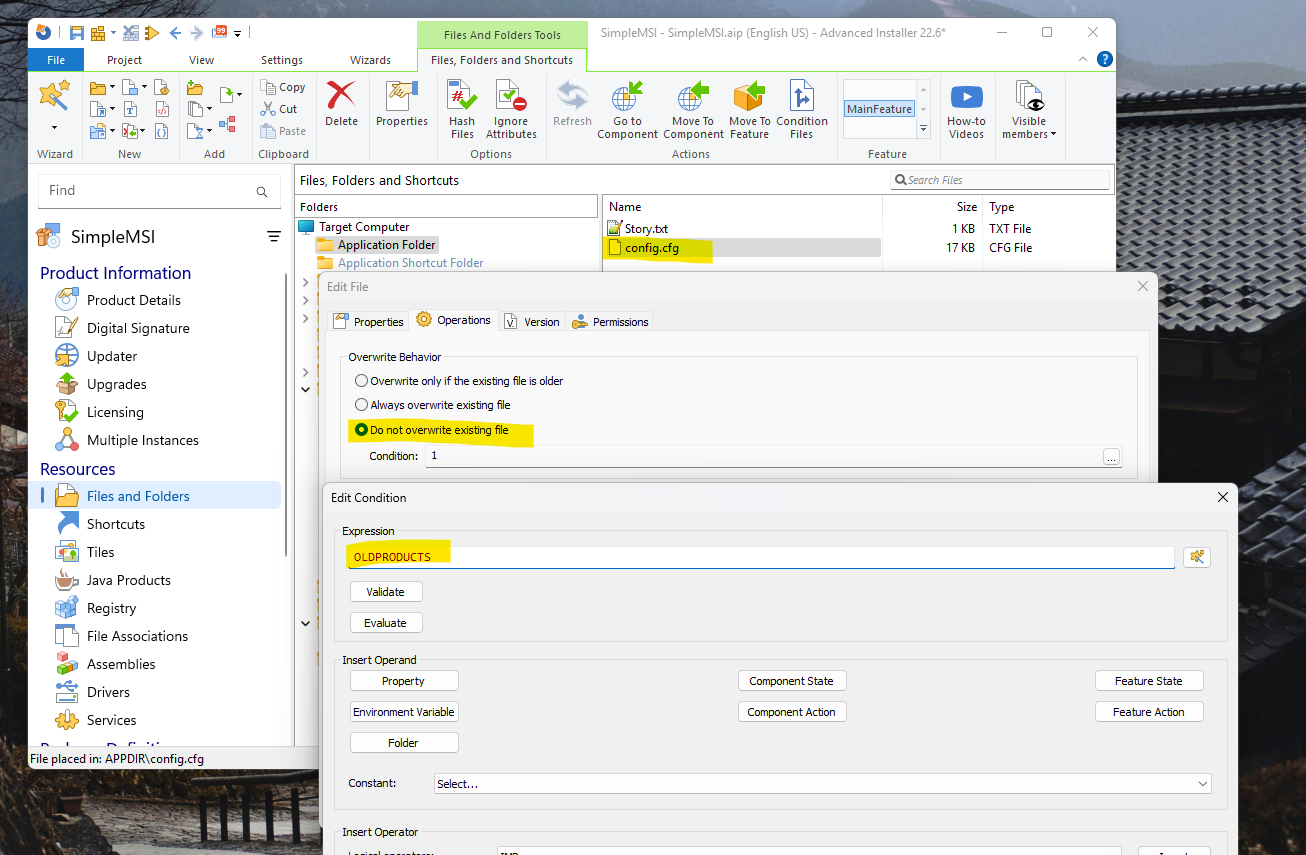This screenshot has width=1306, height=855.
Task: Click the Hash Files icon
Action: click(462, 110)
